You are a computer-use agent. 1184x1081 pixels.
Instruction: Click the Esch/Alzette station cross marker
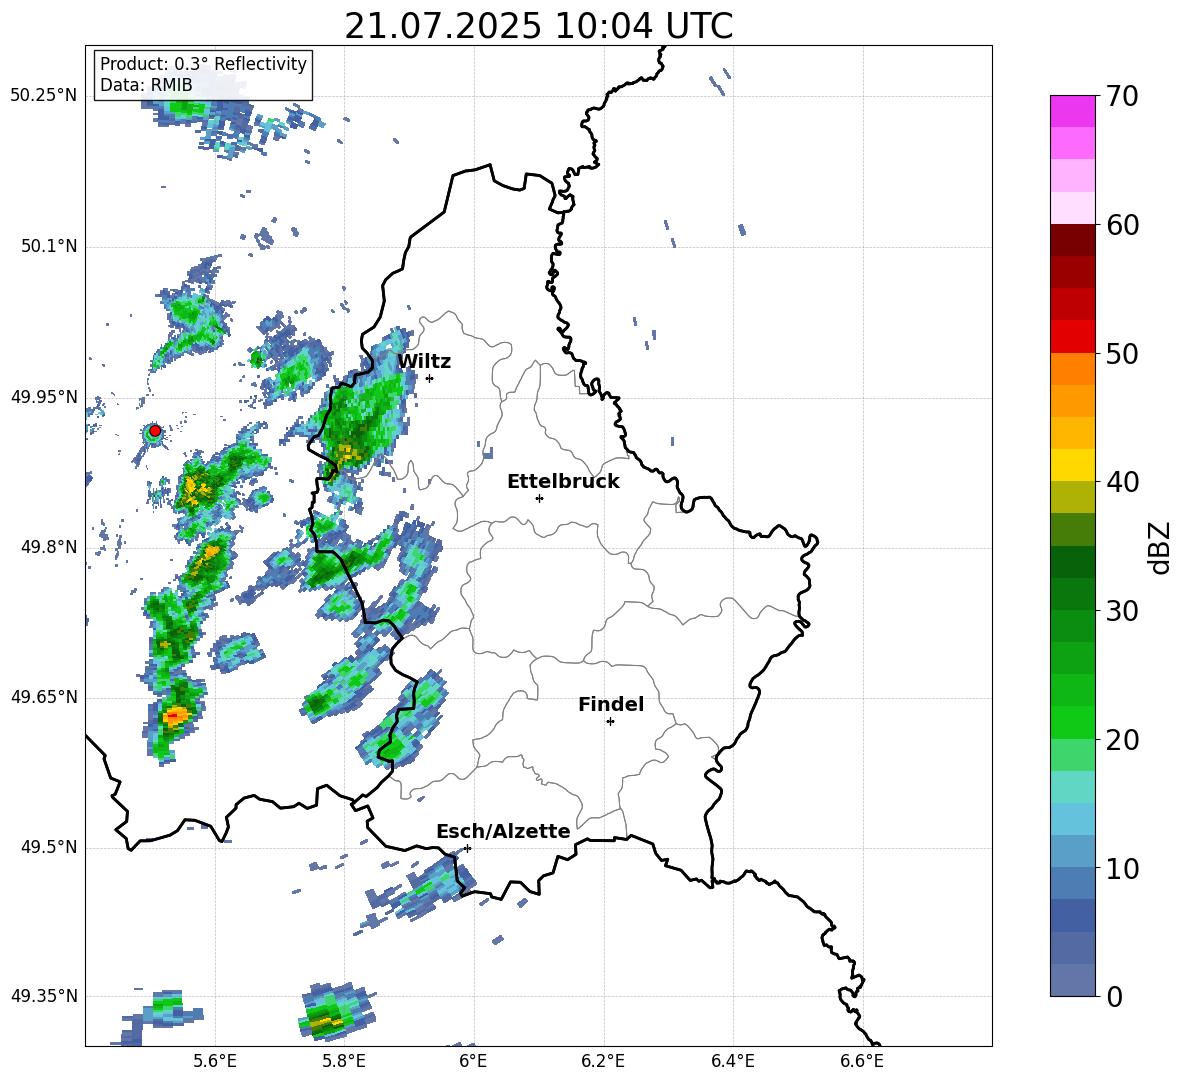point(467,848)
